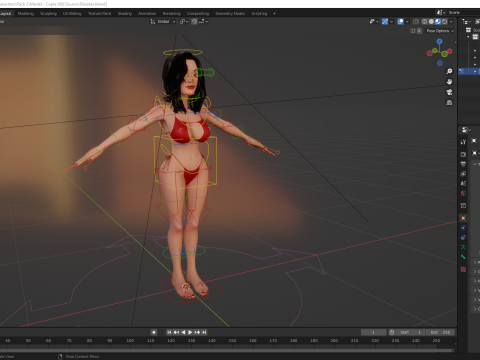Screen dimensions: 480x360
Task: Open the outliner display mode dropdown
Action: [x=466, y=21]
